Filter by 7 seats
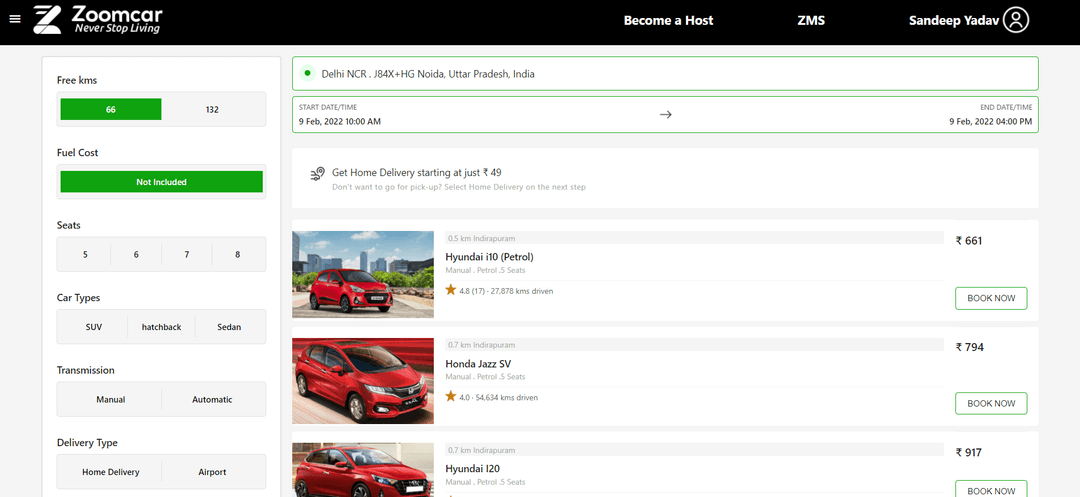The image size is (1080, 497). 187,255
